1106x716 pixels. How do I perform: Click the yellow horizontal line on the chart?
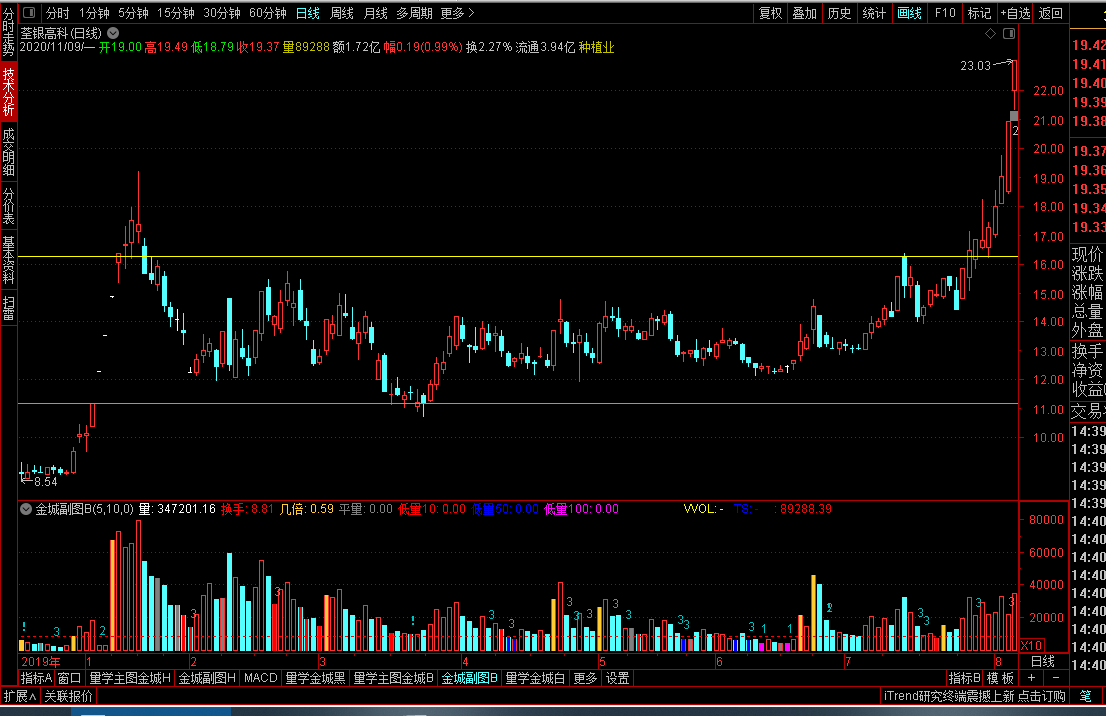click(x=518, y=257)
